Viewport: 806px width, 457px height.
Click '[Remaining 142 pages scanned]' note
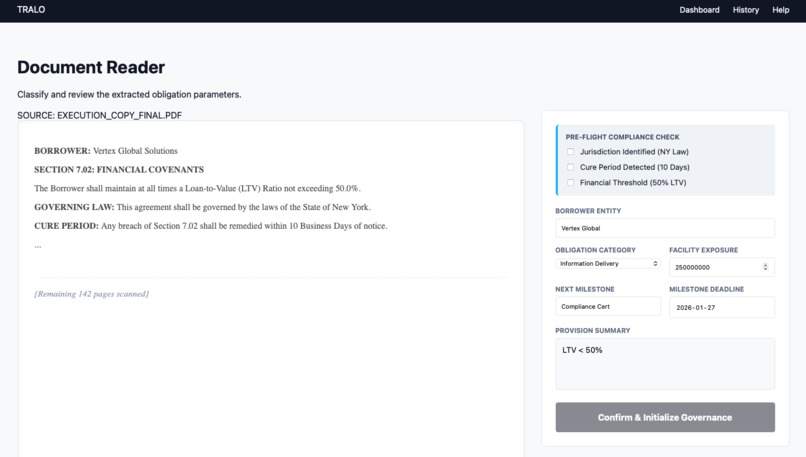[91, 294]
